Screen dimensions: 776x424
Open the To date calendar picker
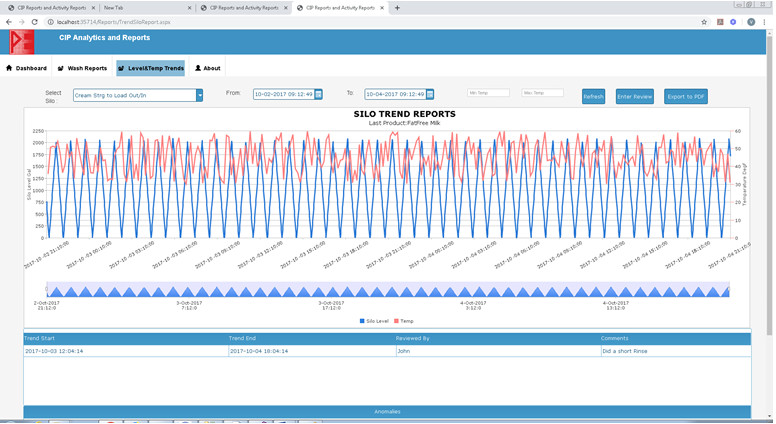tap(430, 95)
